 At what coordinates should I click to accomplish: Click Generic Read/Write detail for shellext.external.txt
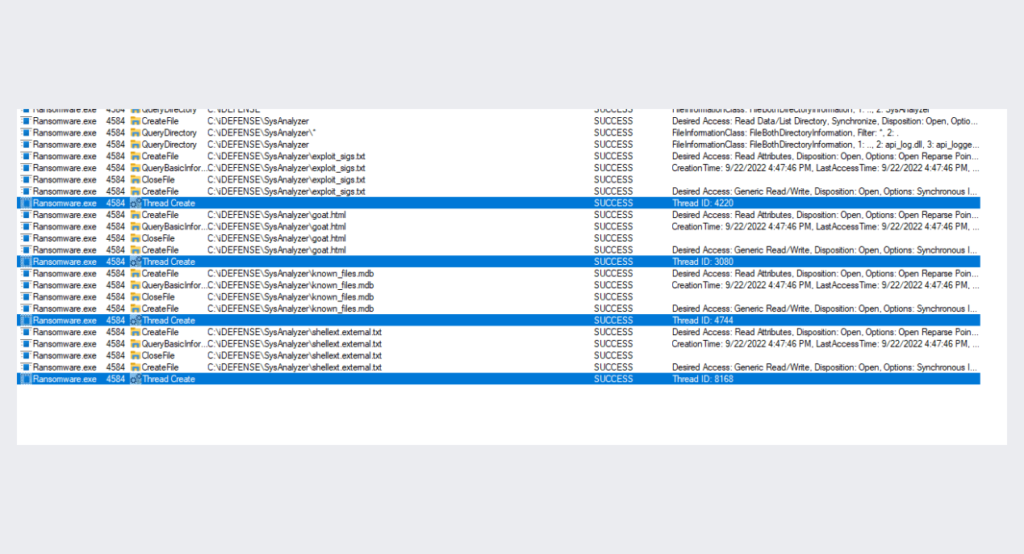pos(825,368)
